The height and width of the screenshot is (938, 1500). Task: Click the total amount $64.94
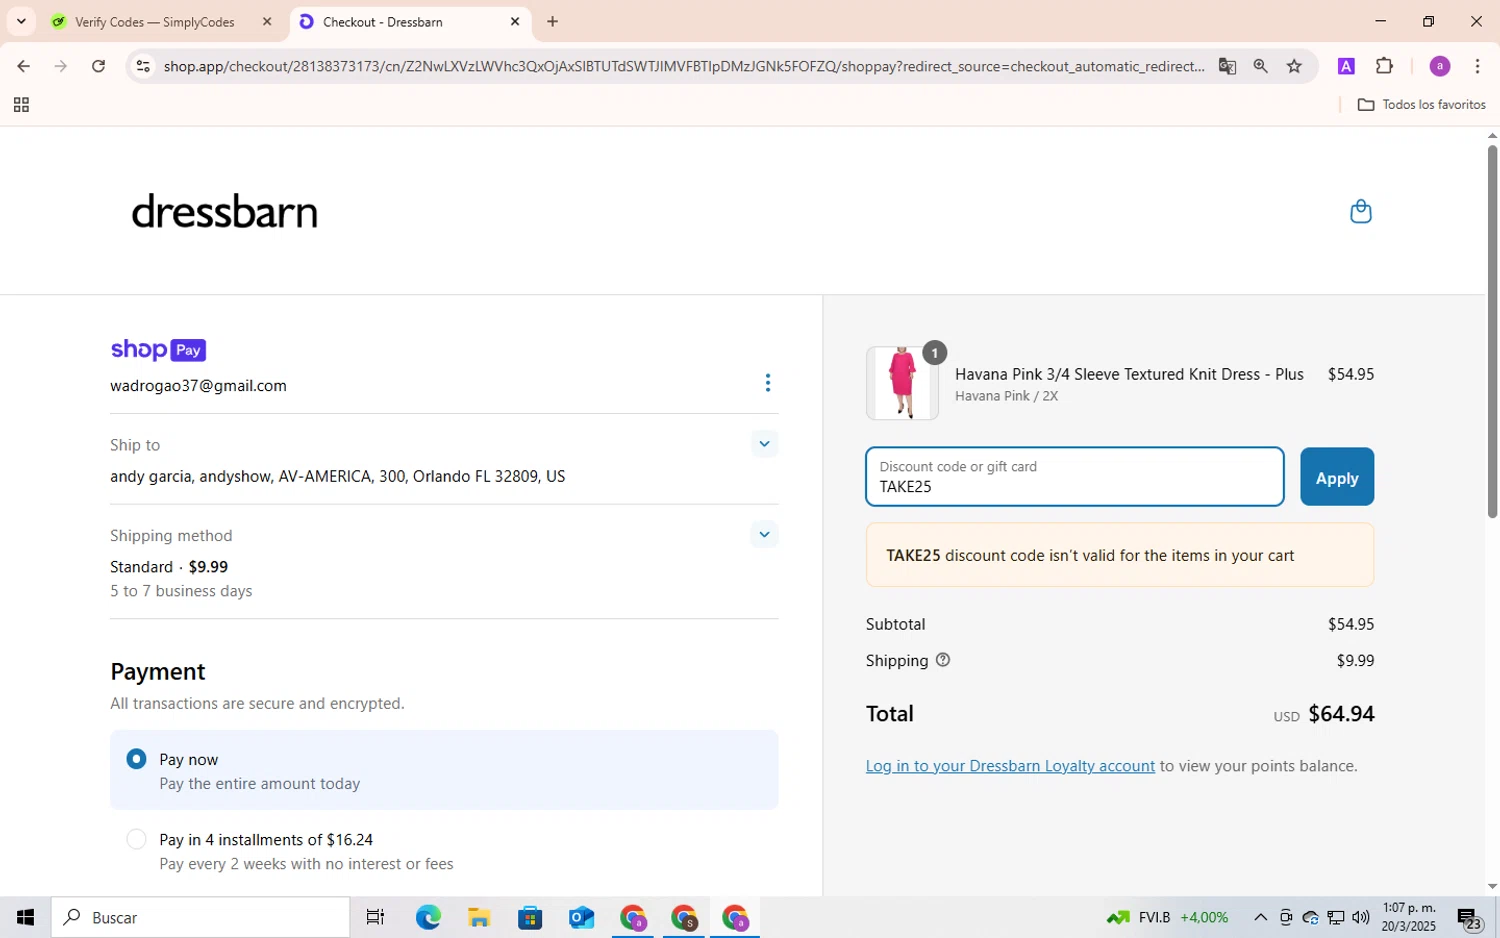(x=1341, y=714)
